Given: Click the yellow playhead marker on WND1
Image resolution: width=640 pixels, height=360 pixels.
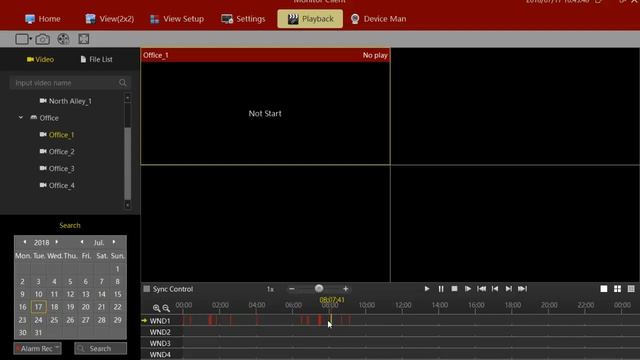Looking at the screenshot, I should click(331, 319).
